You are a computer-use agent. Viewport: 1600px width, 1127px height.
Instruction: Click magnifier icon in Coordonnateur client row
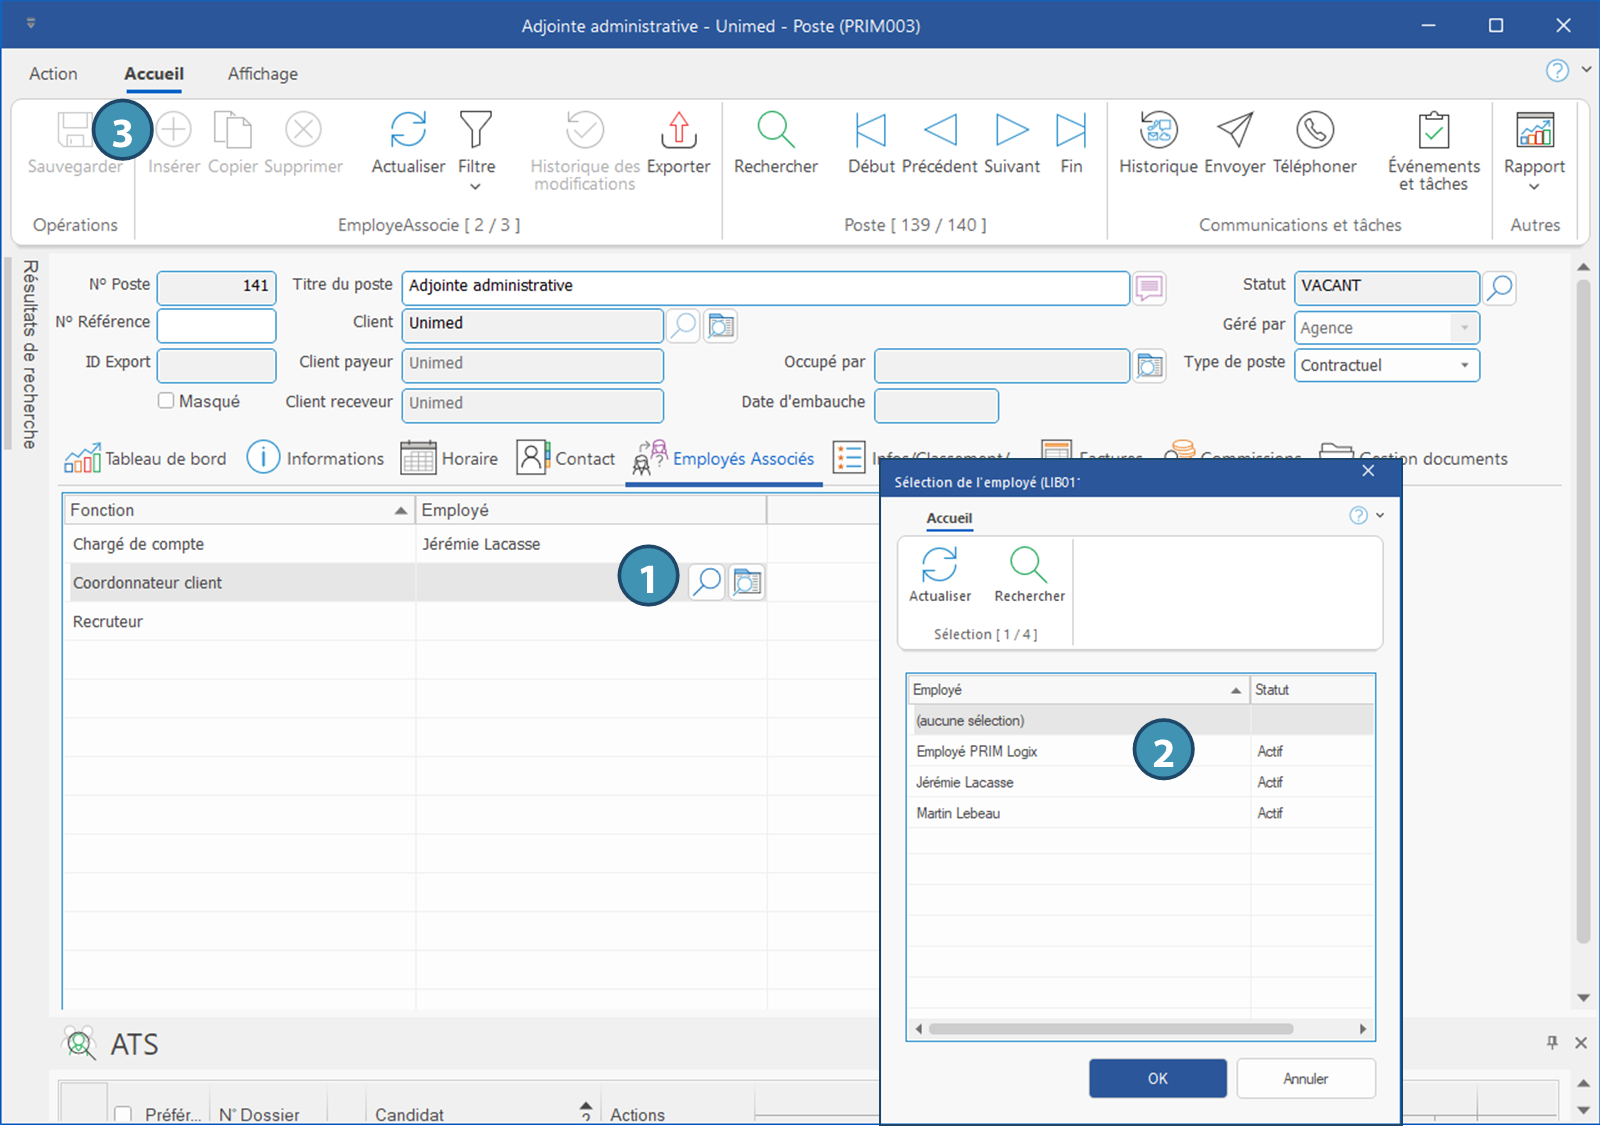tap(707, 582)
